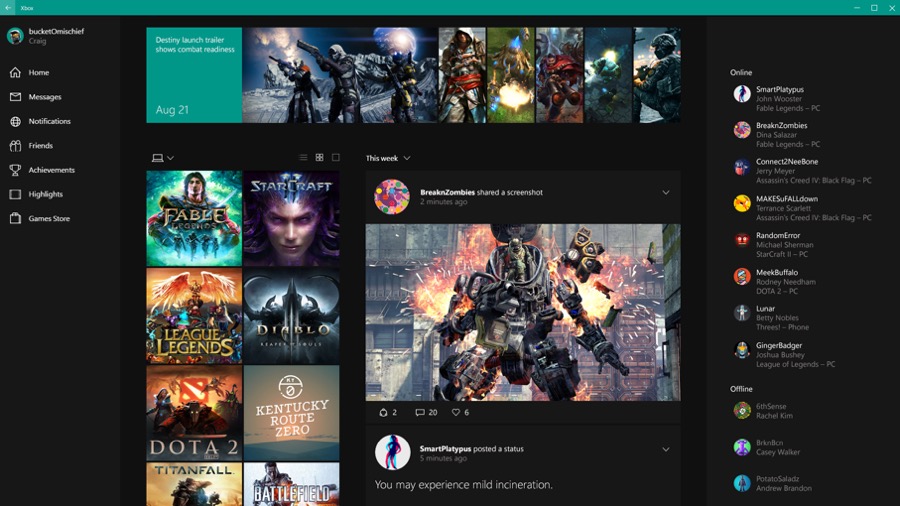This screenshot has width=900, height=506.
Task: Open the Messages envelope icon
Action: coord(15,97)
